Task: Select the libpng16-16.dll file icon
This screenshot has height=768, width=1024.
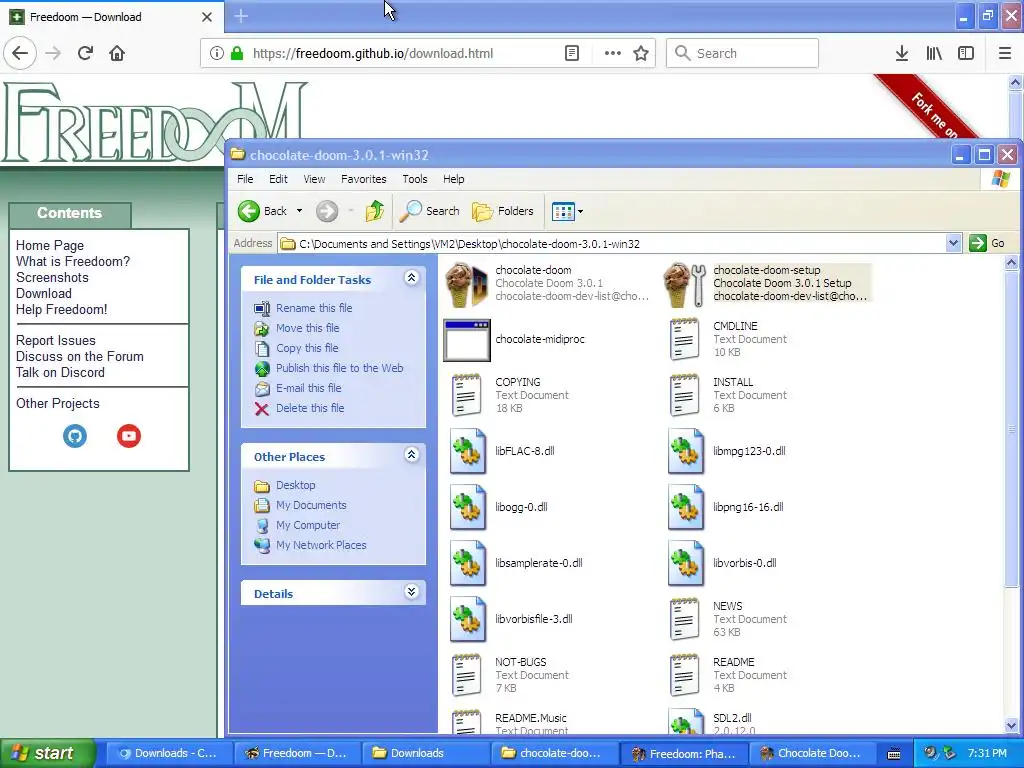Action: tap(686, 507)
